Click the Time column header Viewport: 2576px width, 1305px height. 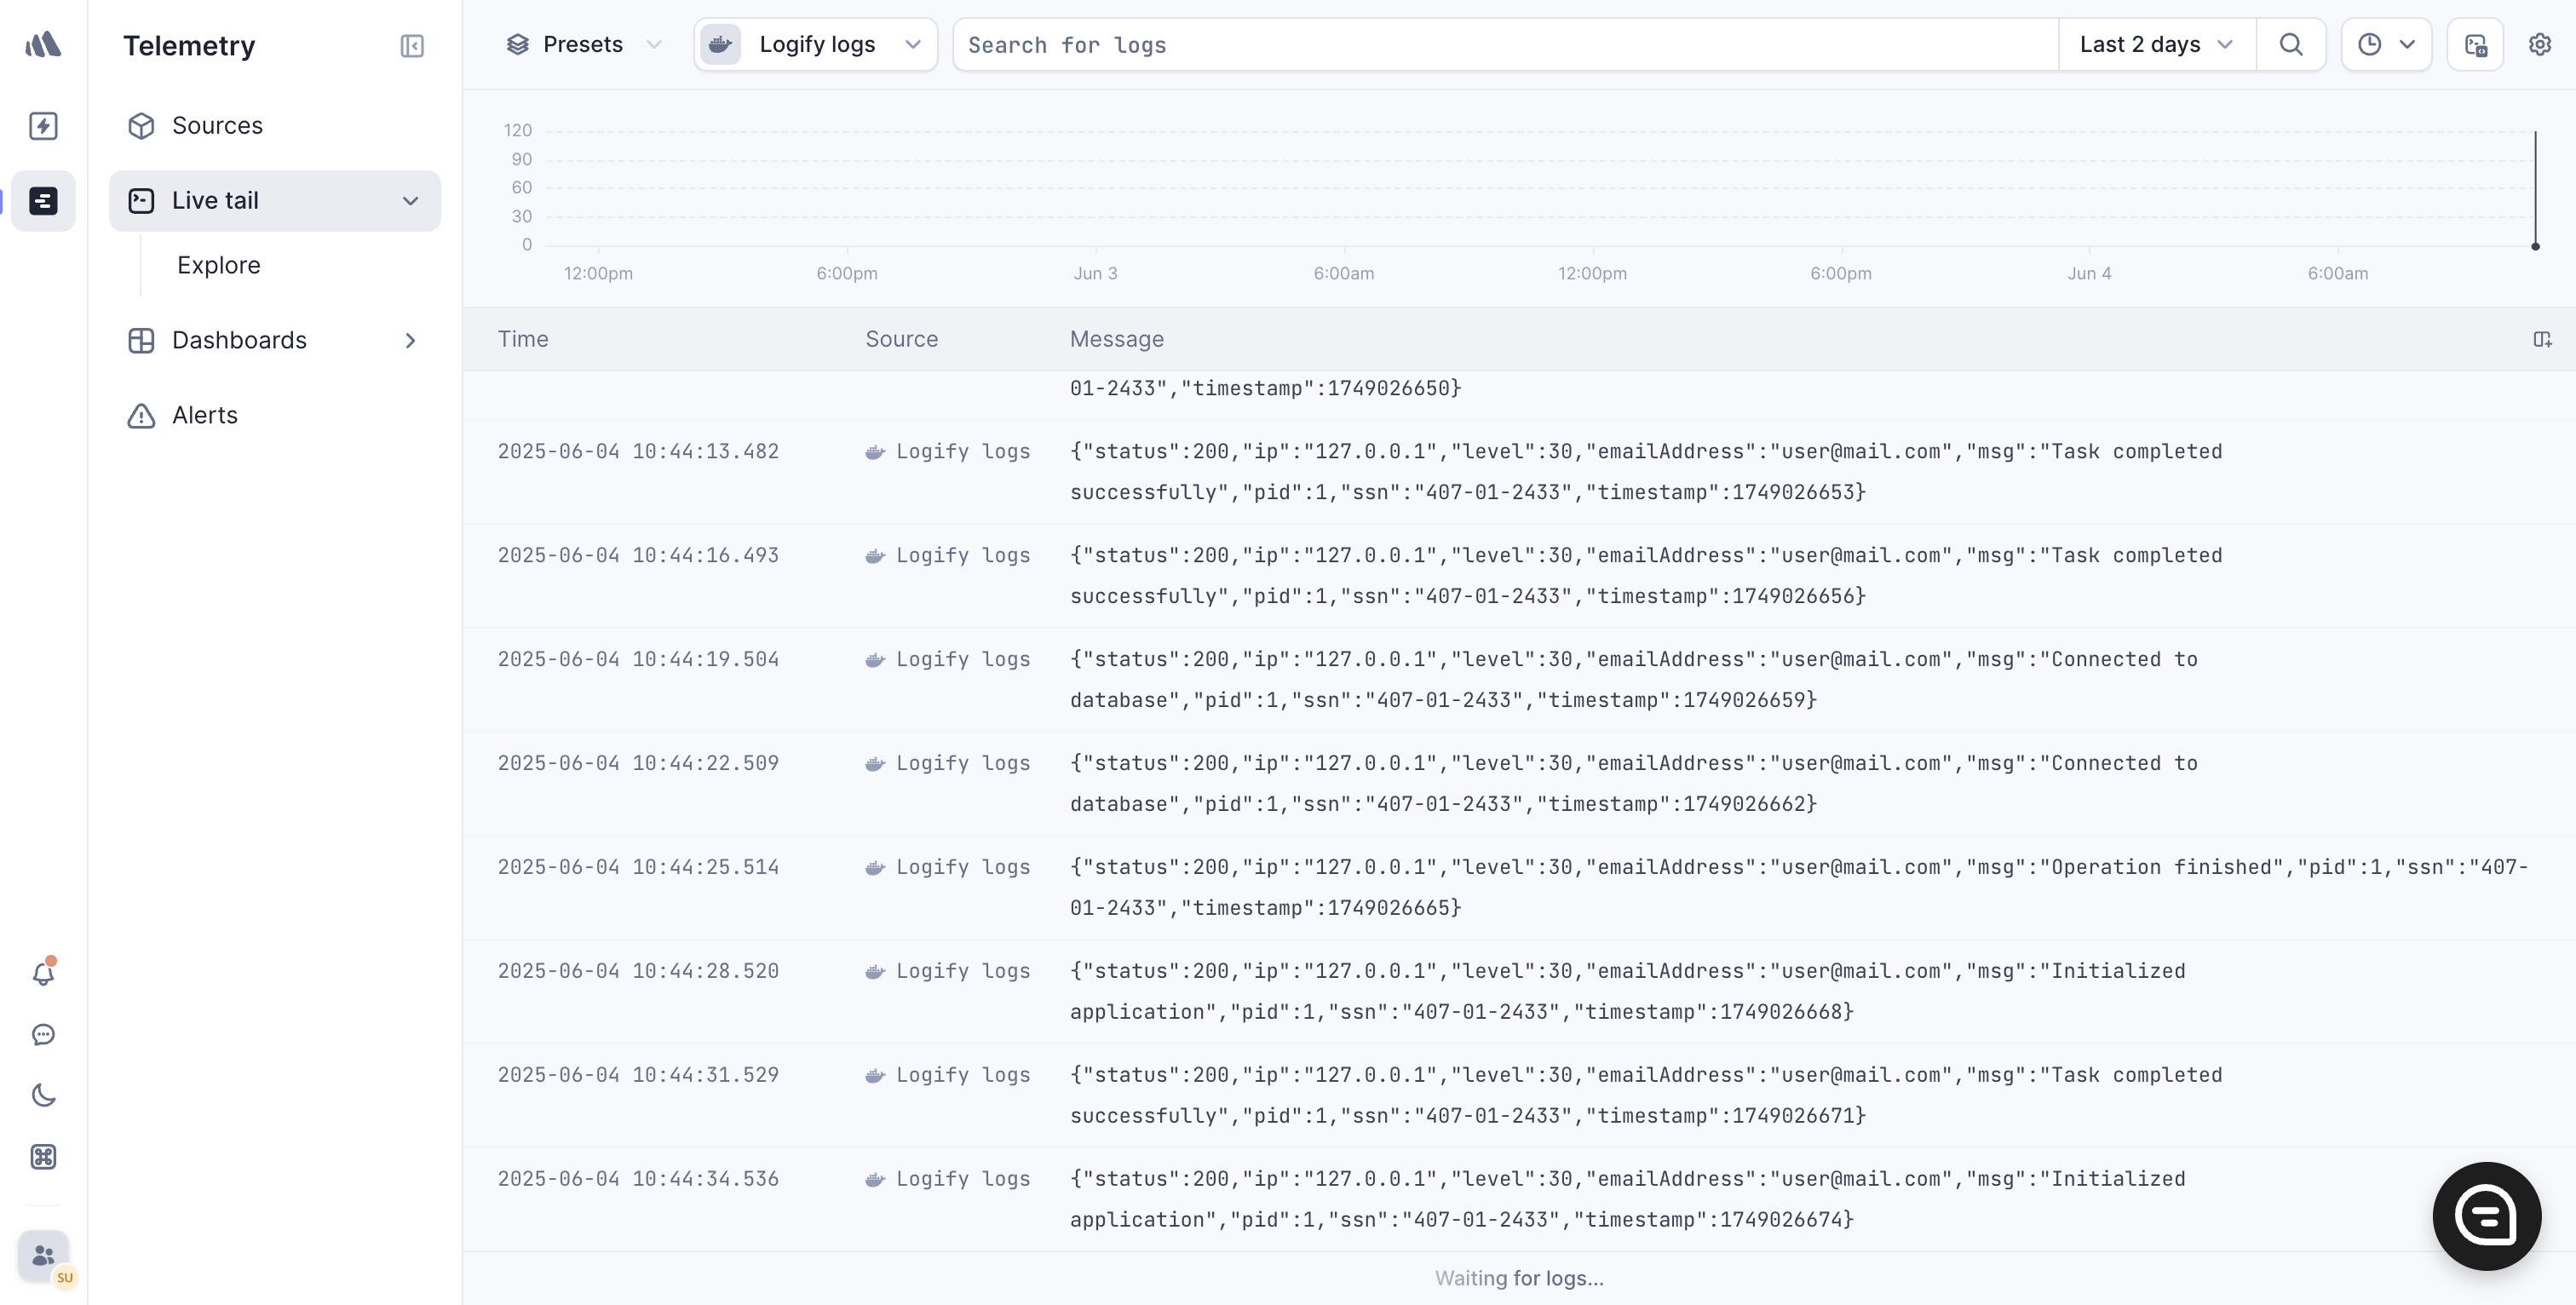(523, 340)
